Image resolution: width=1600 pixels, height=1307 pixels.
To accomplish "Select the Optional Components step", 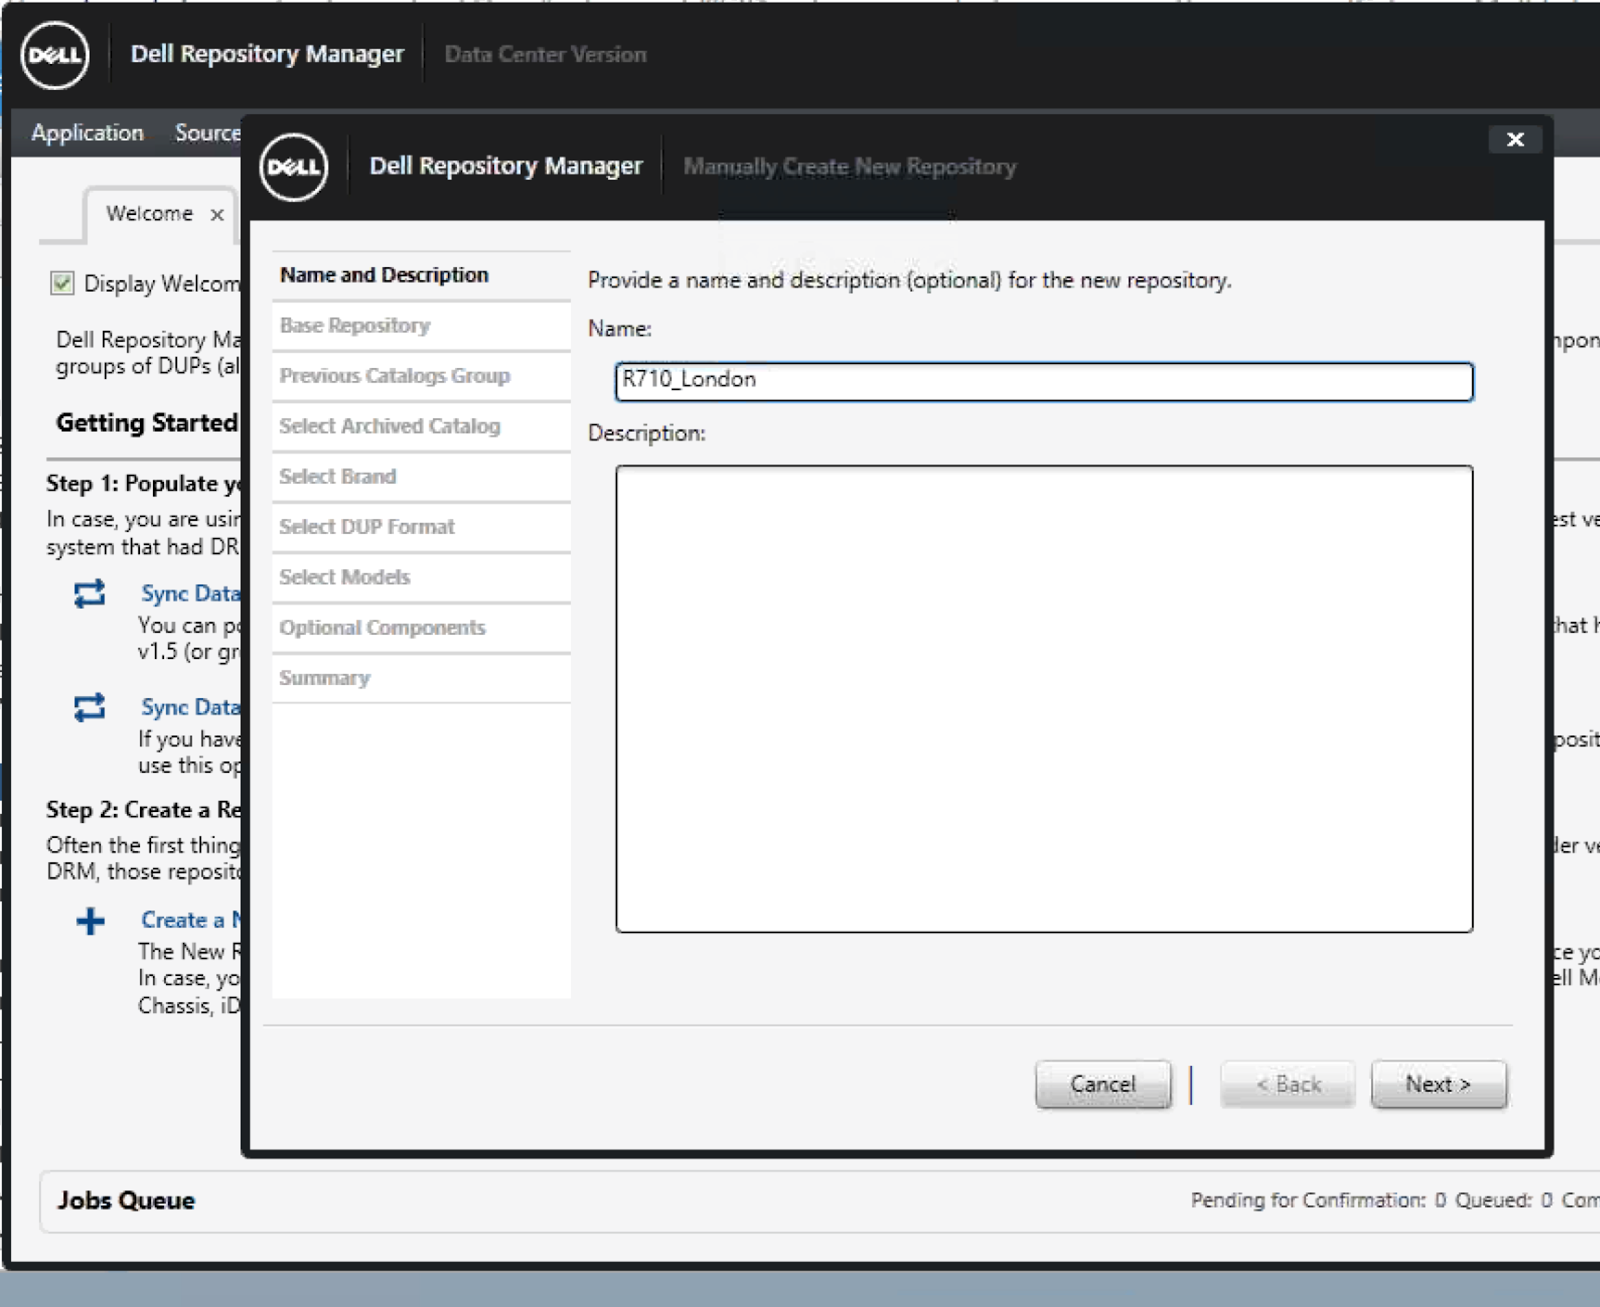I will click(421, 628).
